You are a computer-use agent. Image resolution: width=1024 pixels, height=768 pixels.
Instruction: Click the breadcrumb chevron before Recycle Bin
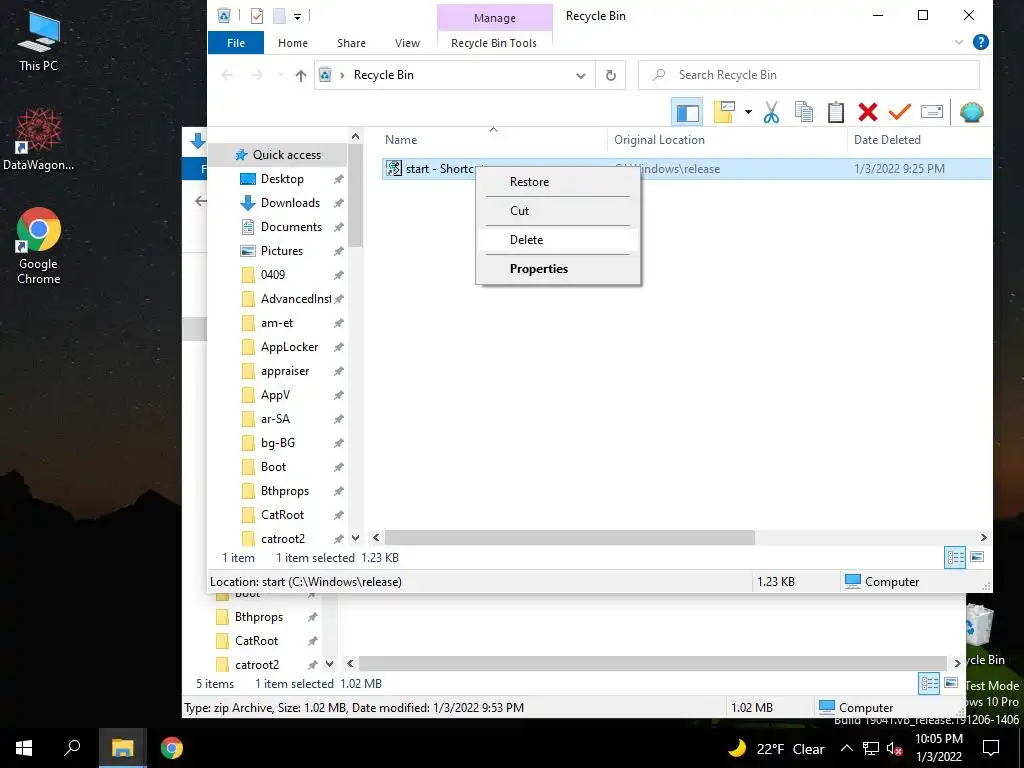[x=342, y=75]
